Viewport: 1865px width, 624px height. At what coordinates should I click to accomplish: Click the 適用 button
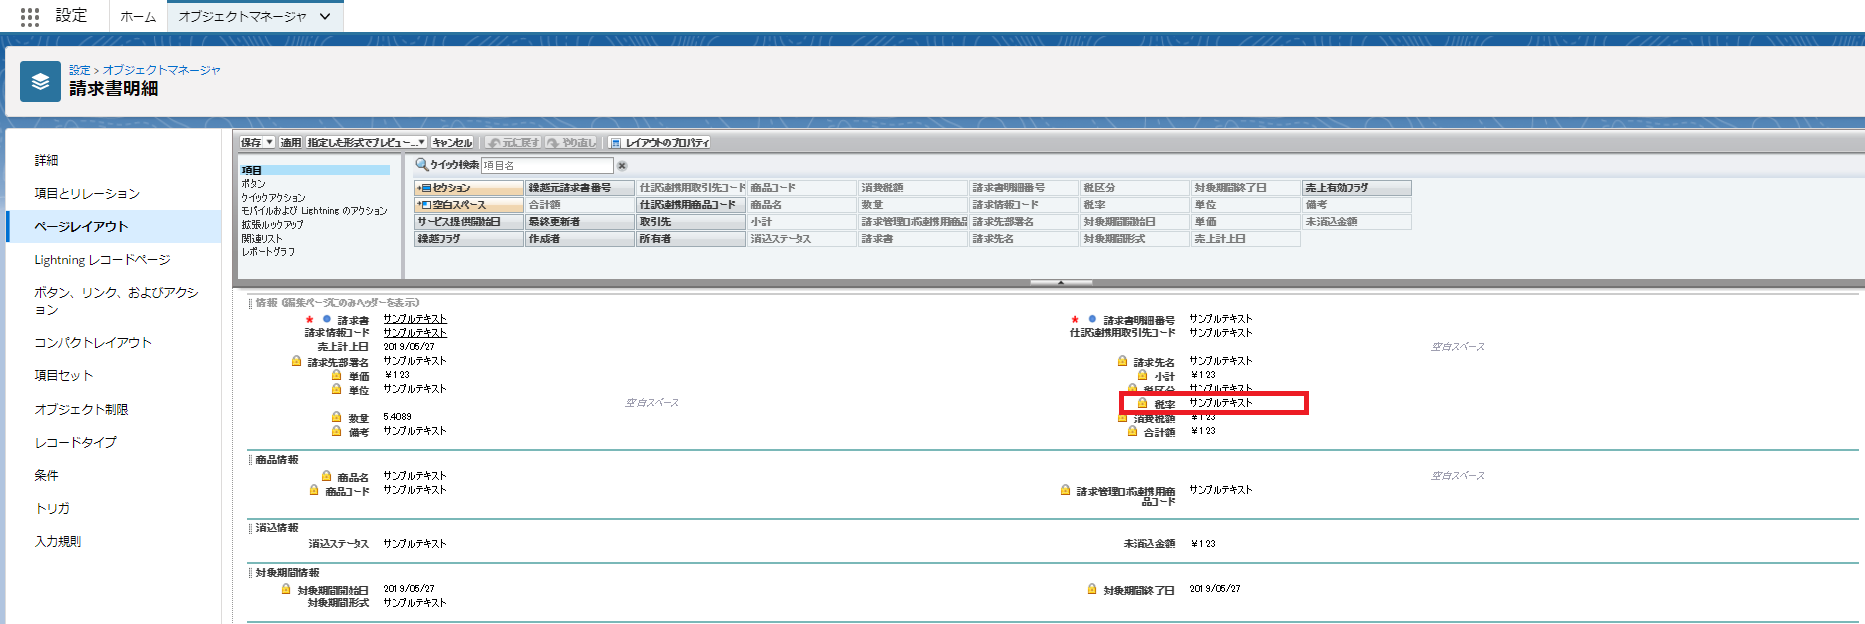(x=290, y=142)
